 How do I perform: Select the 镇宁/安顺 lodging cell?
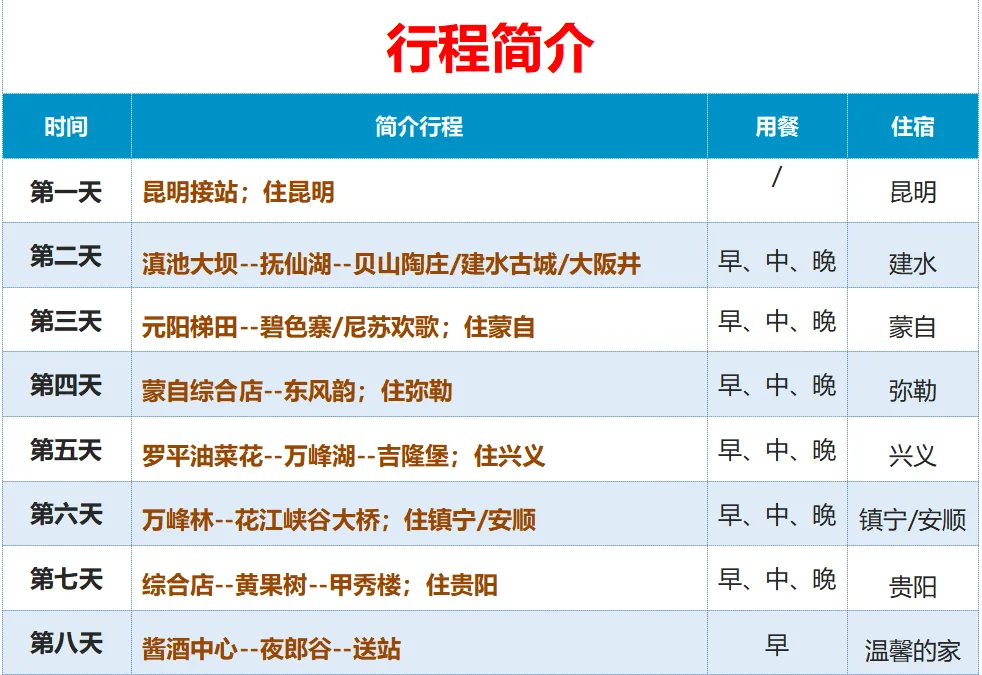(912, 521)
